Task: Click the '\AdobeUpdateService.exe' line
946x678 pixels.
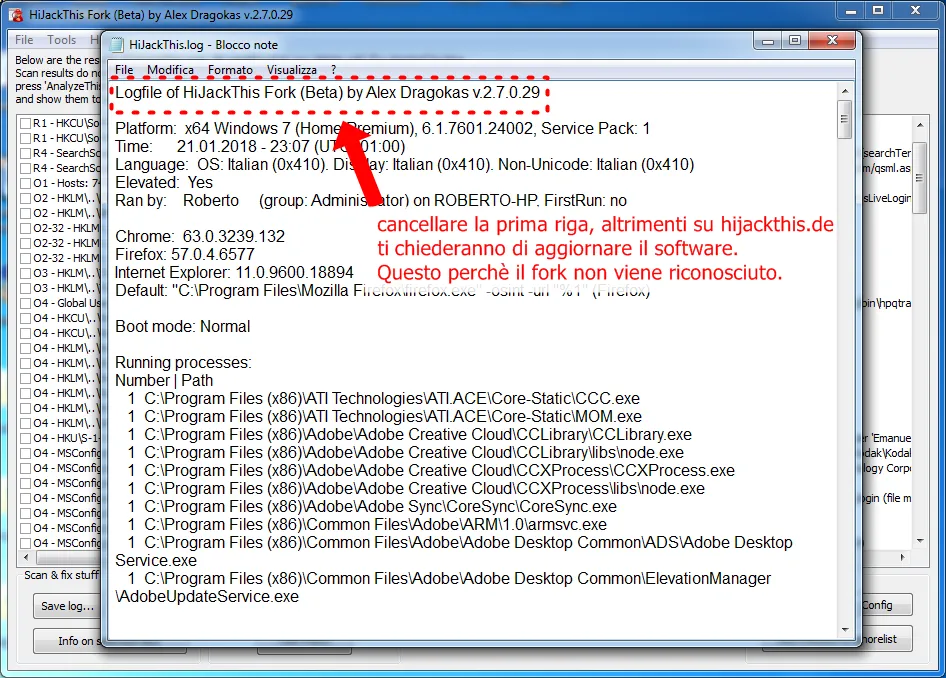Action: pos(207,597)
